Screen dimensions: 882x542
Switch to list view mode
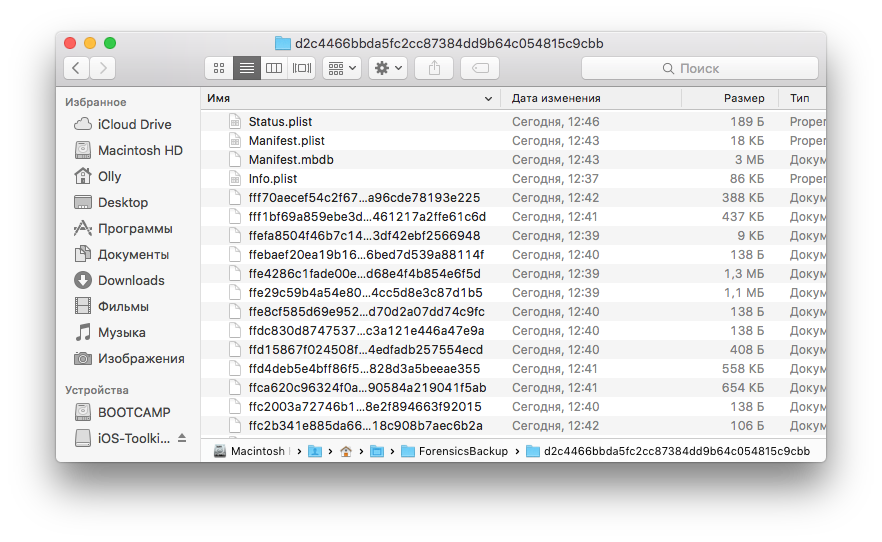click(246, 68)
